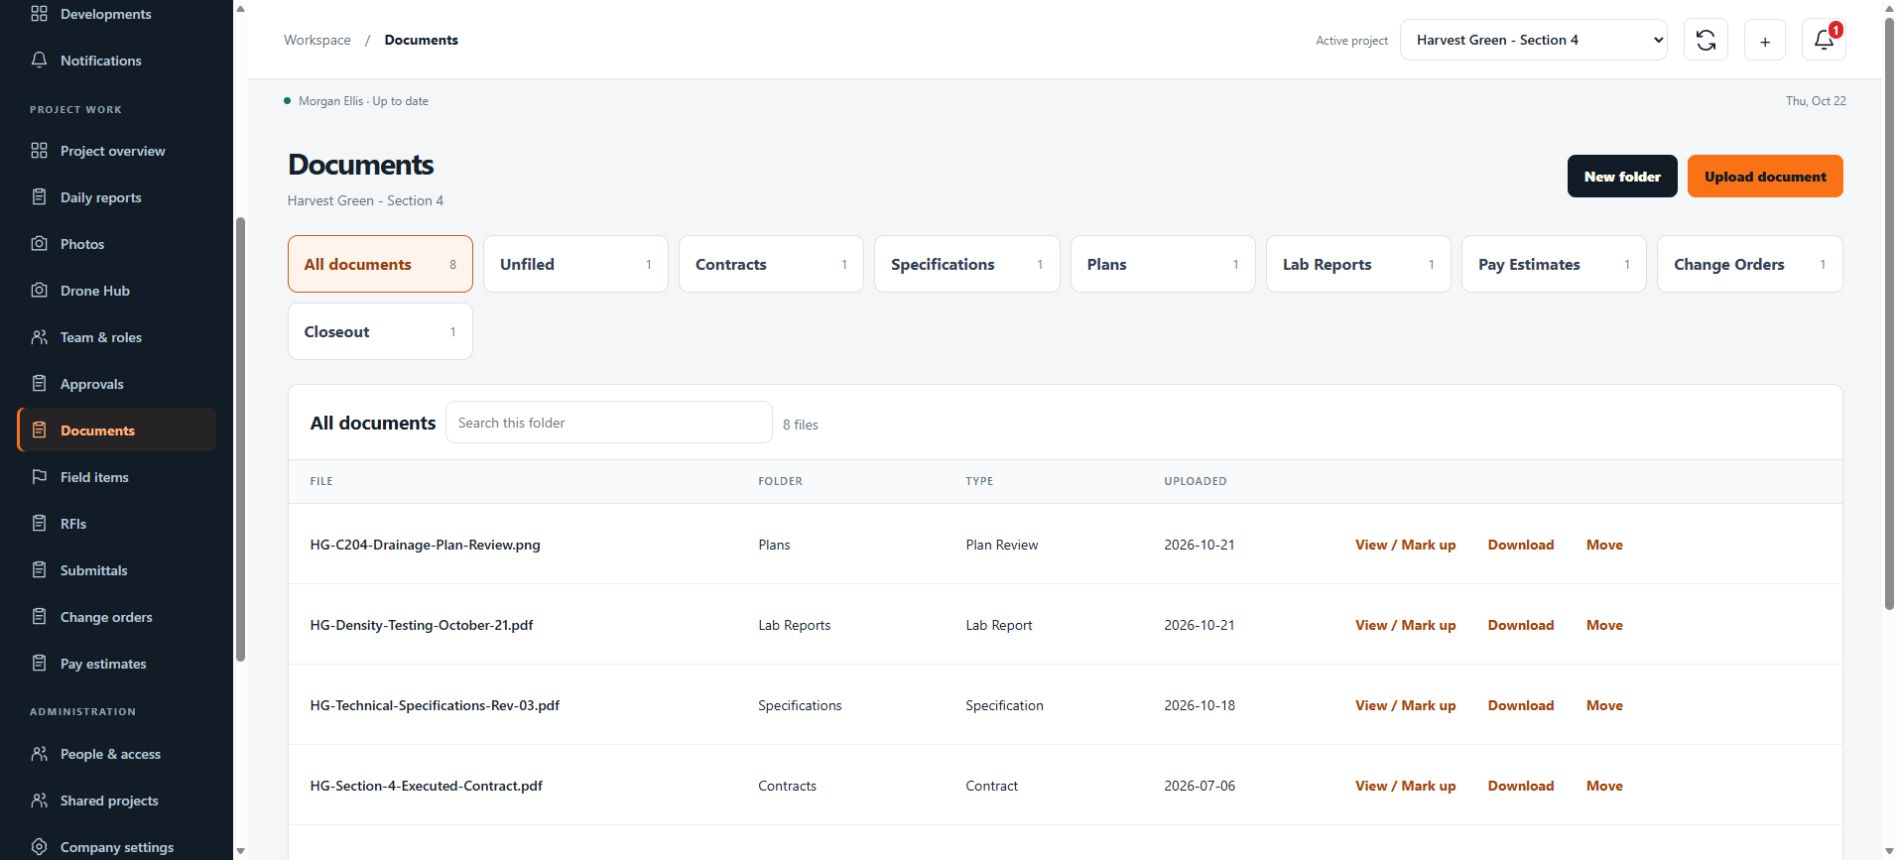Click the Project overview grid icon
The image size is (1897, 860).
(x=39, y=151)
